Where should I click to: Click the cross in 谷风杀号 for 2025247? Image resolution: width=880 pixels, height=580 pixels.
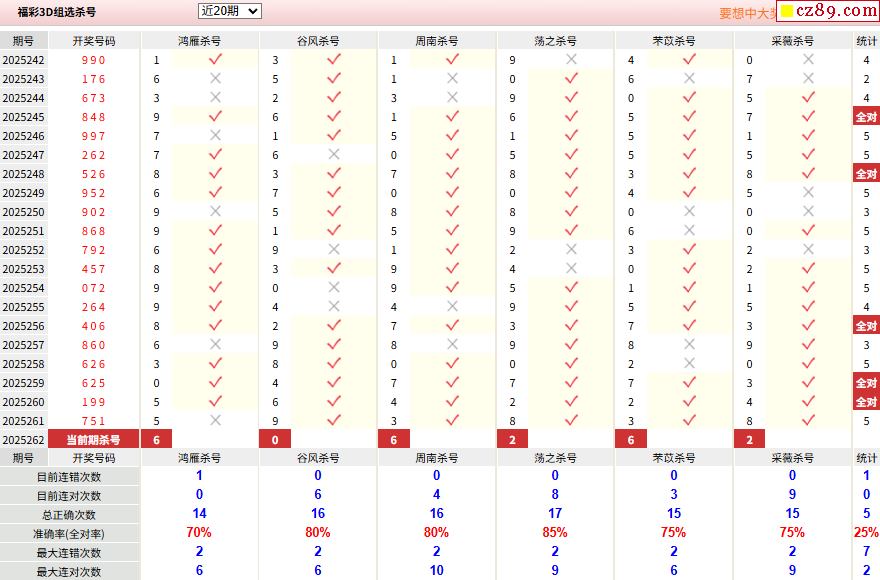[334, 154]
